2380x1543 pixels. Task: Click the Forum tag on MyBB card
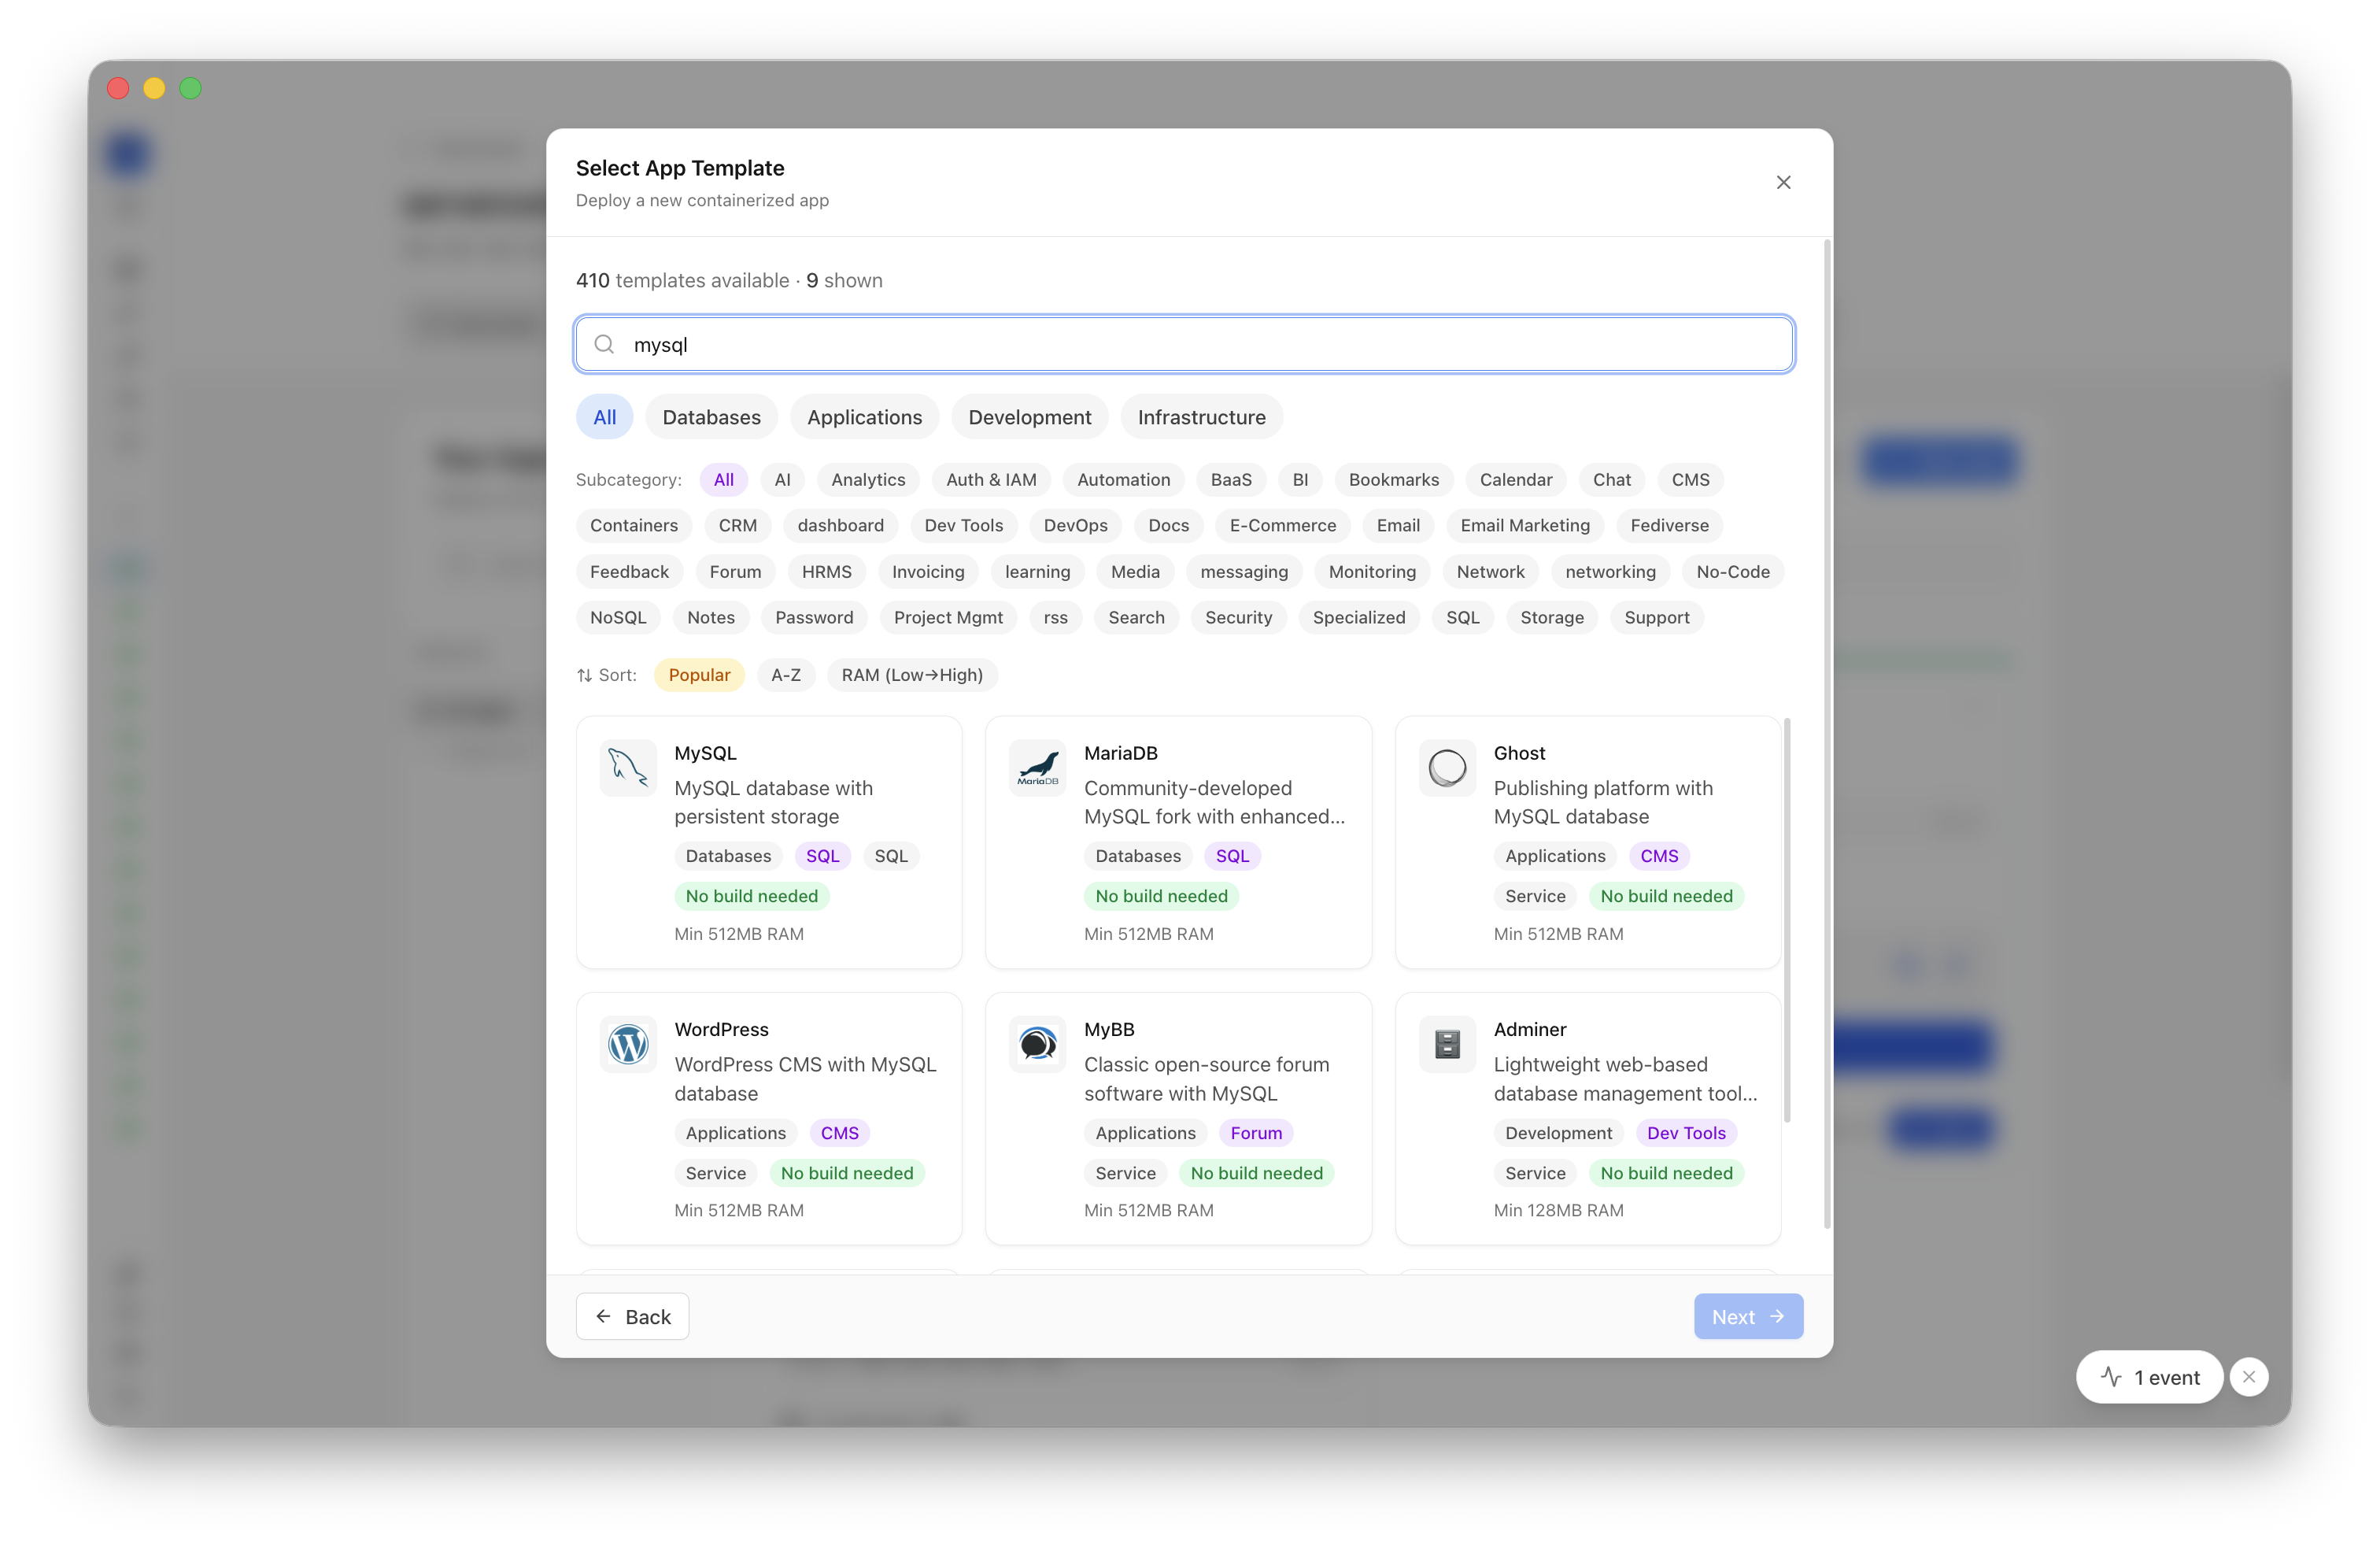1256,1133
